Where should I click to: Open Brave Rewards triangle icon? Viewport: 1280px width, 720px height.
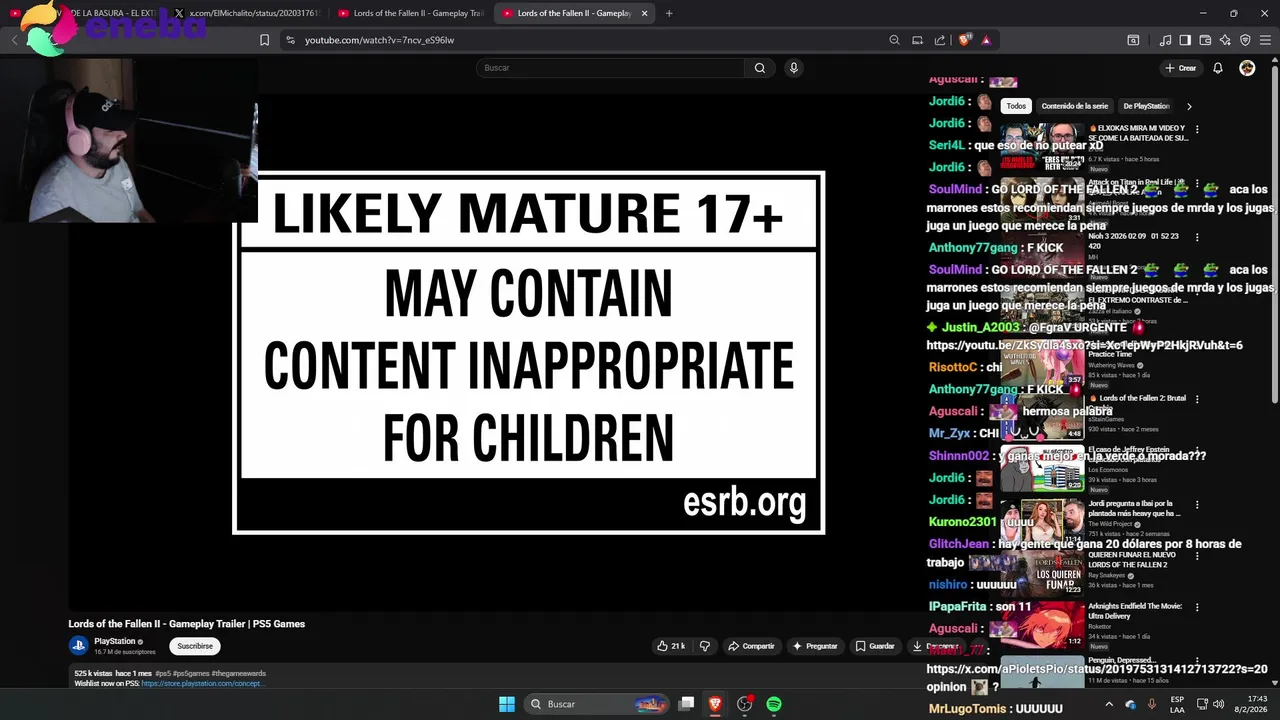(986, 40)
